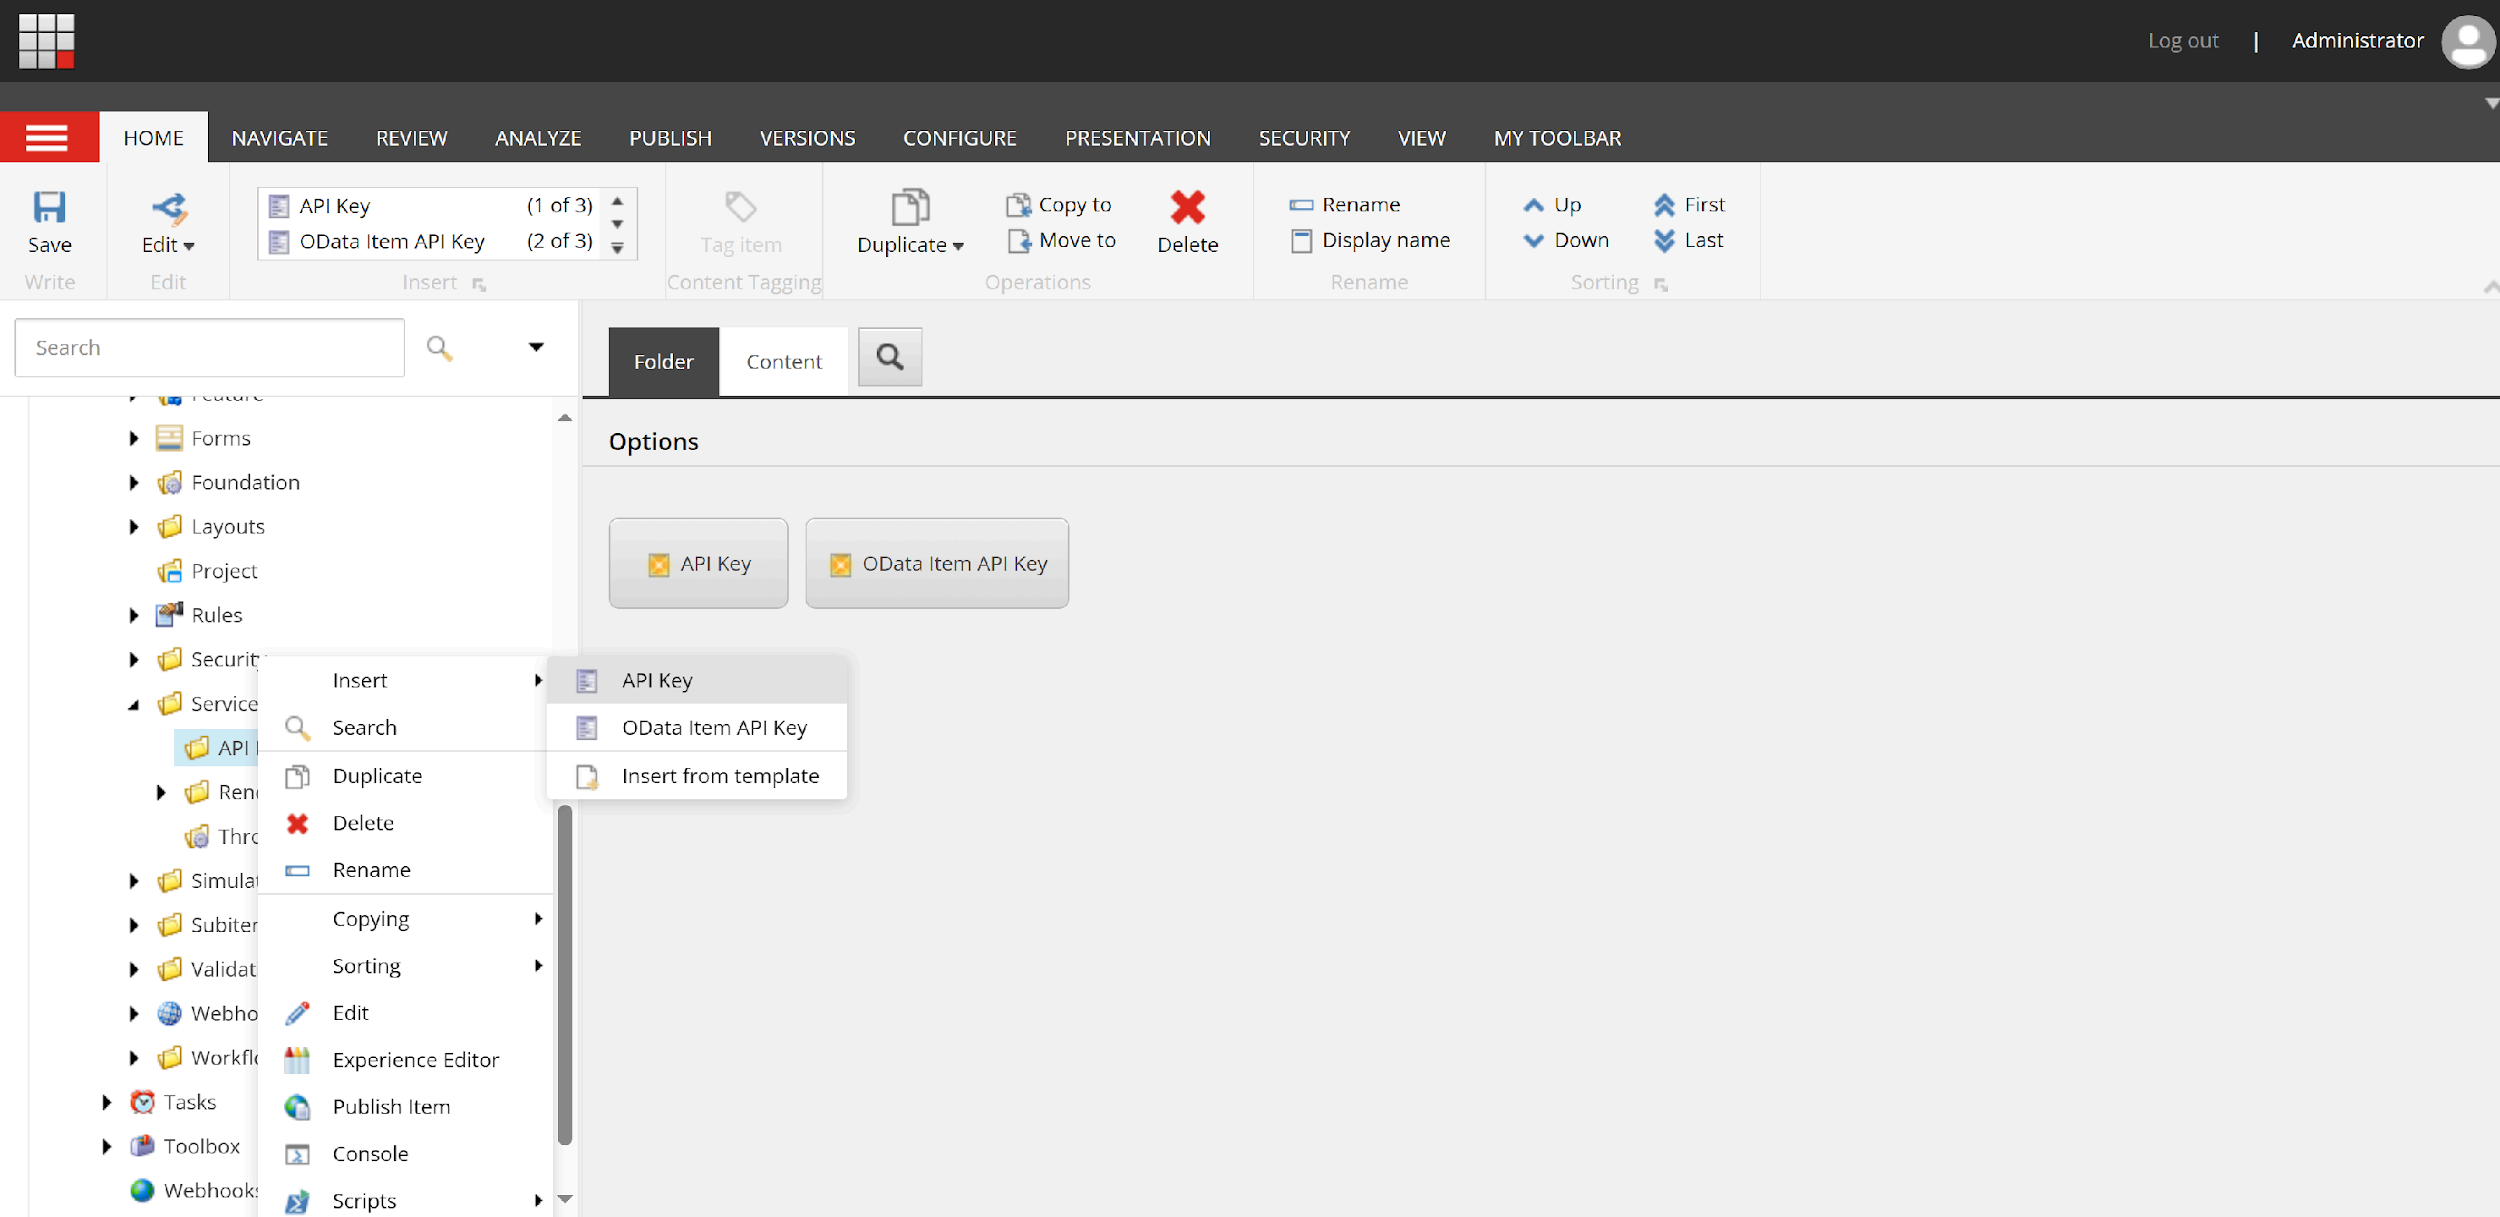Move item Up in Sorting
The width and height of the screenshot is (2500, 1217).
tap(1552, 204)
